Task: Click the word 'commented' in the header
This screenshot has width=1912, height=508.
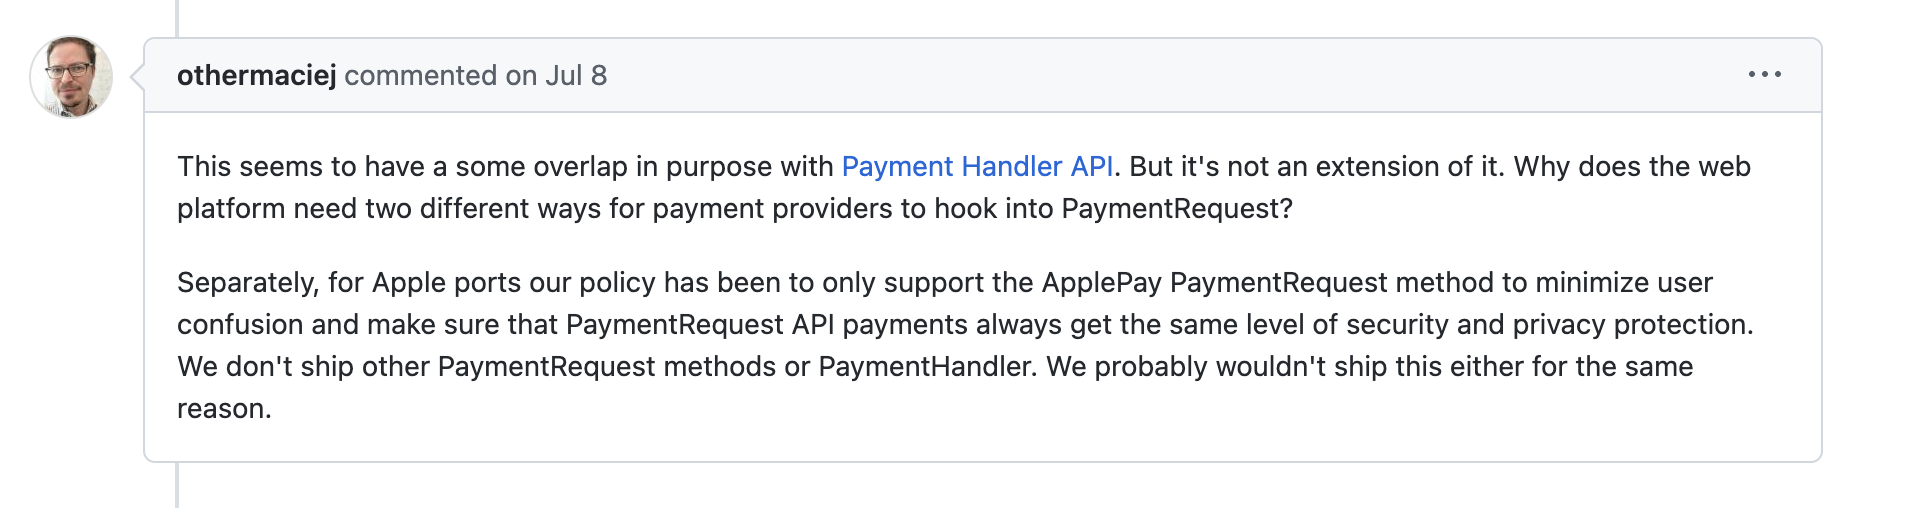Action: (420, 76)
